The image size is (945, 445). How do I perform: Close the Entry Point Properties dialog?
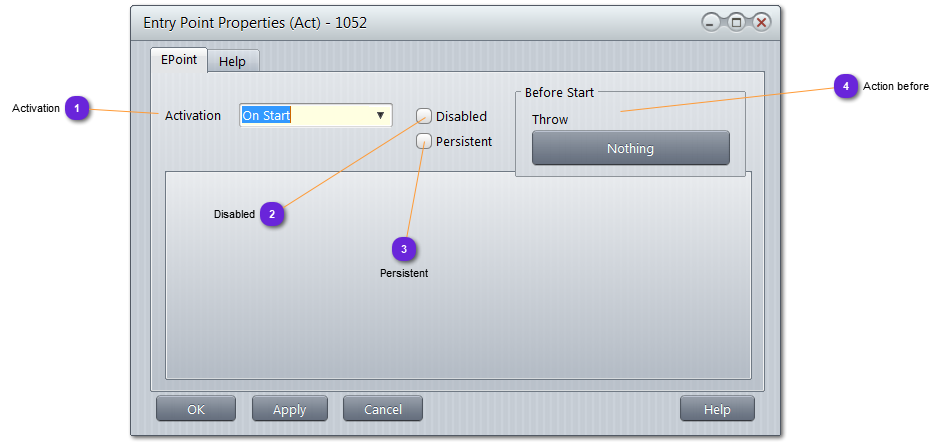tap(762, 22)
